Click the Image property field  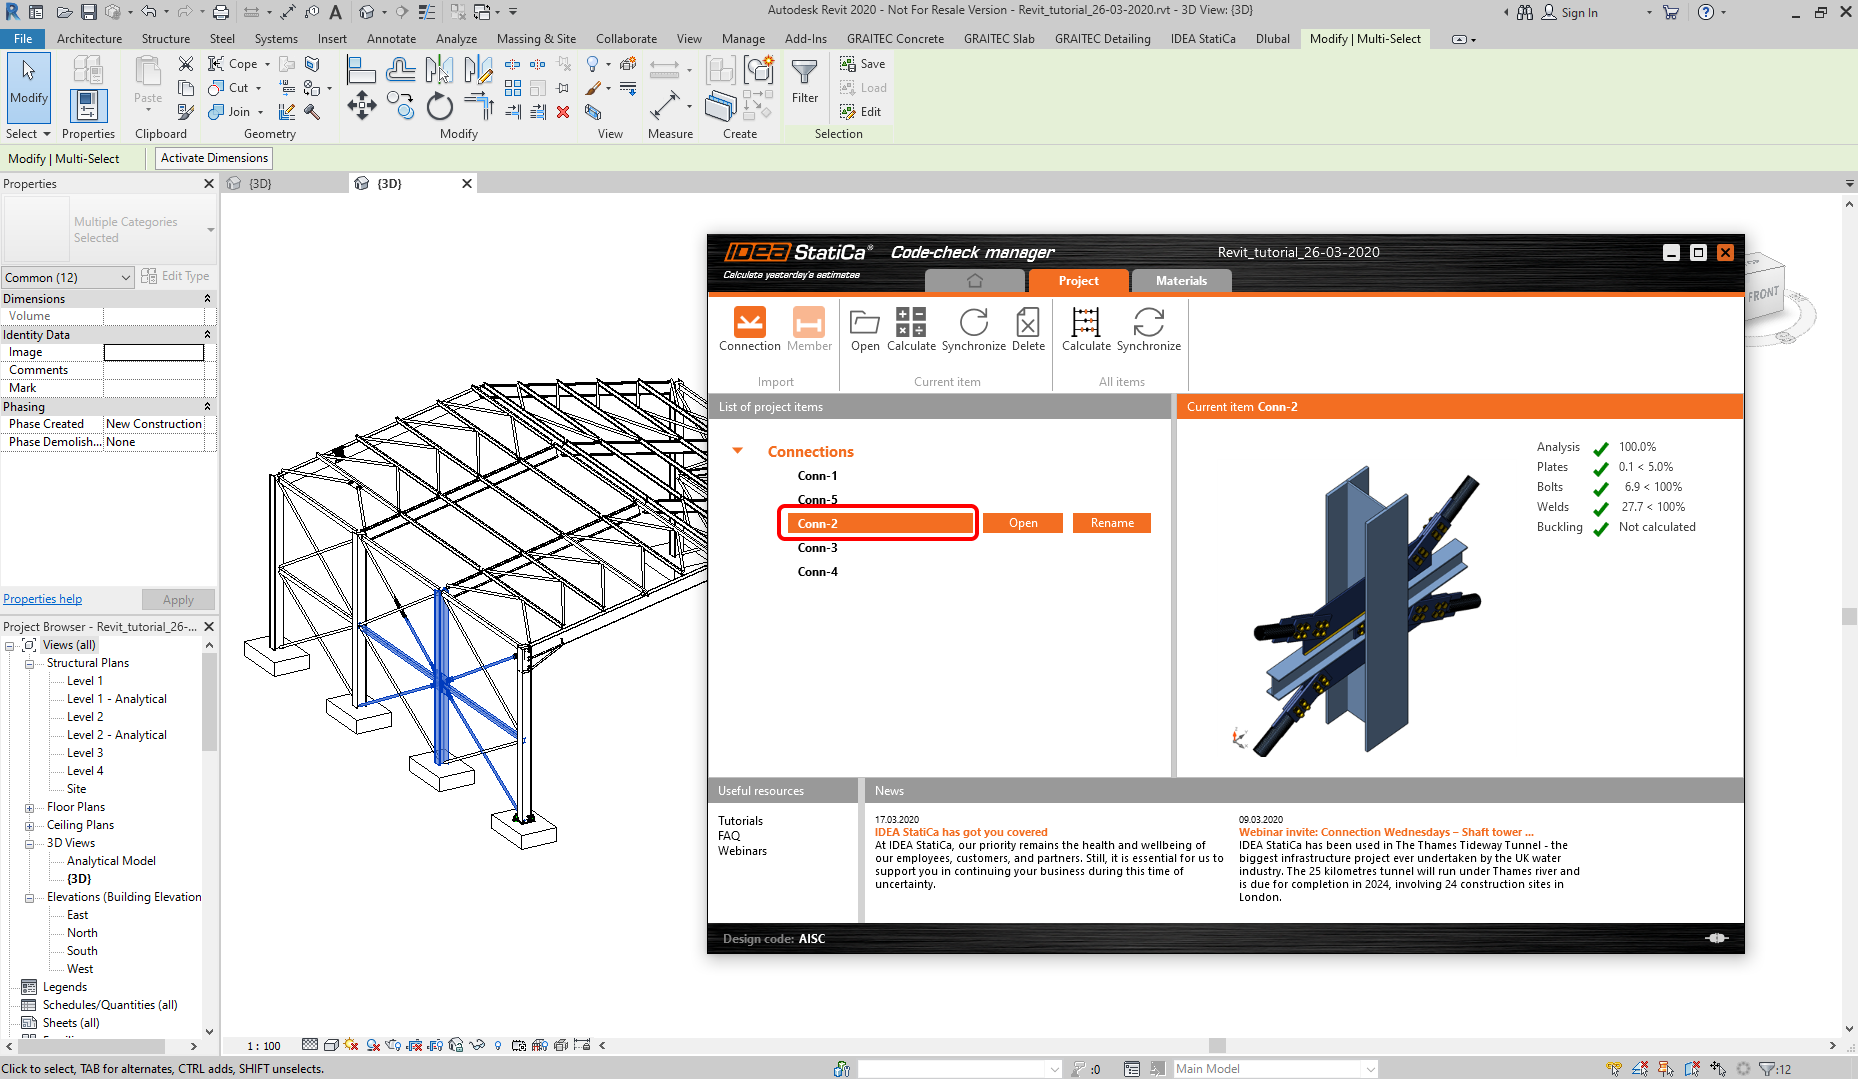[x=154, y=353]
